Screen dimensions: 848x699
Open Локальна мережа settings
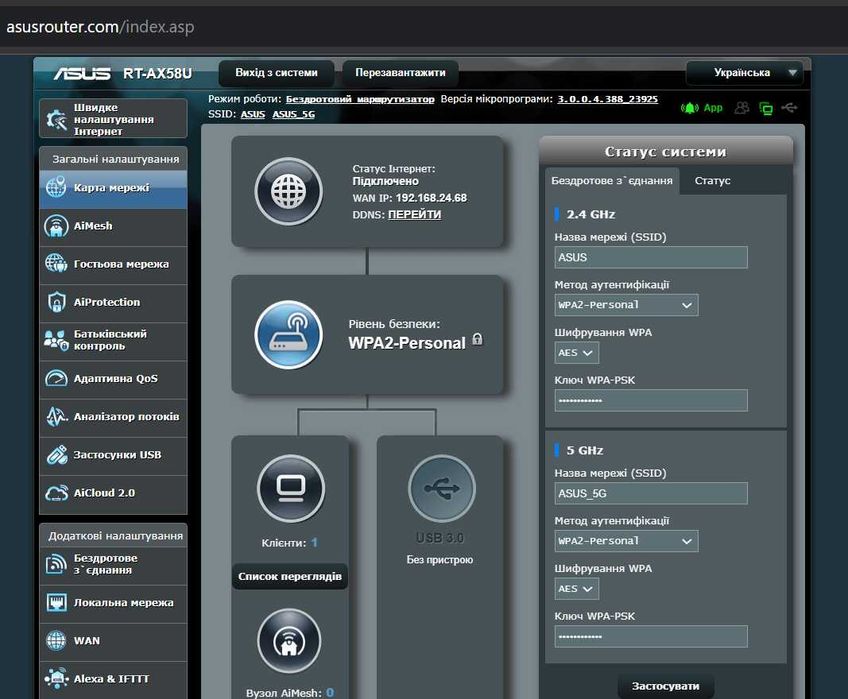pyautogui.click(x=113, y=603)
